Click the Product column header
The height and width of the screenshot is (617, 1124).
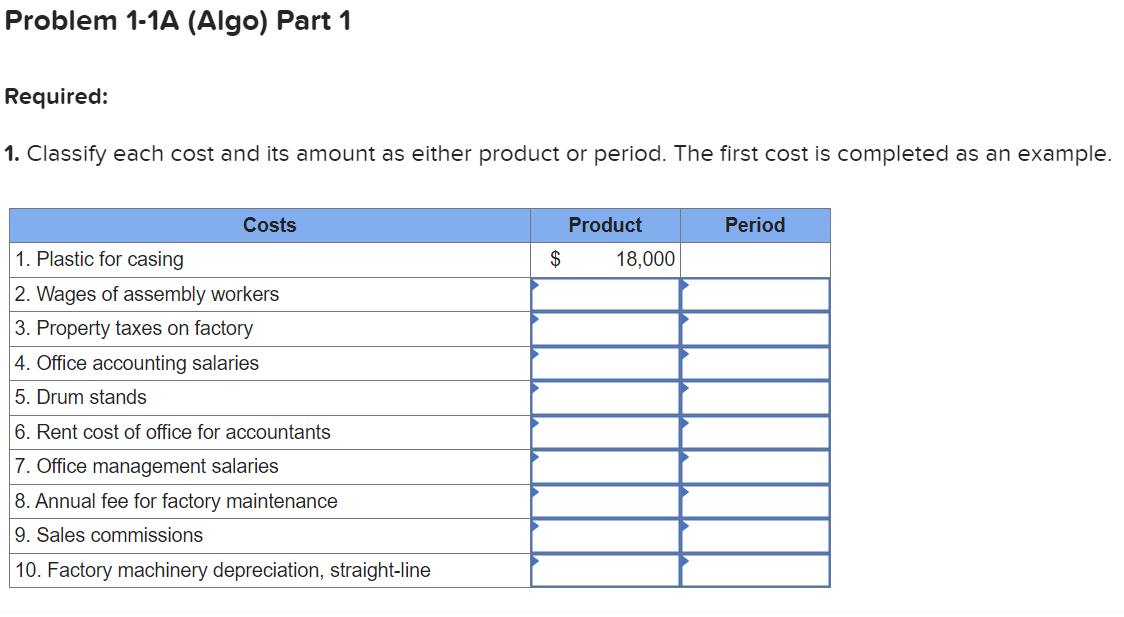pos(605,225)
